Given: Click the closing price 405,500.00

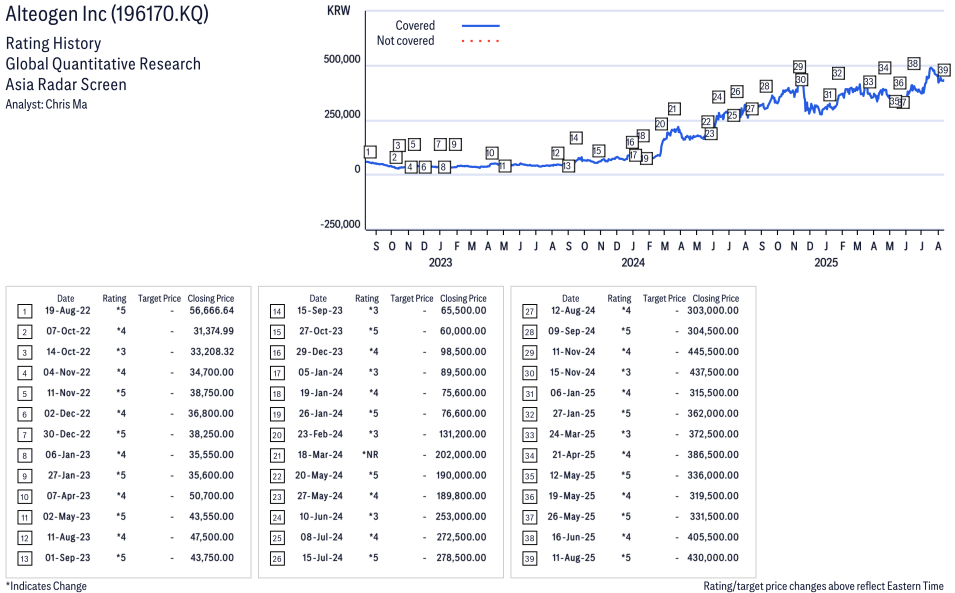Looking at the screenshot, I should click(713, 538).
